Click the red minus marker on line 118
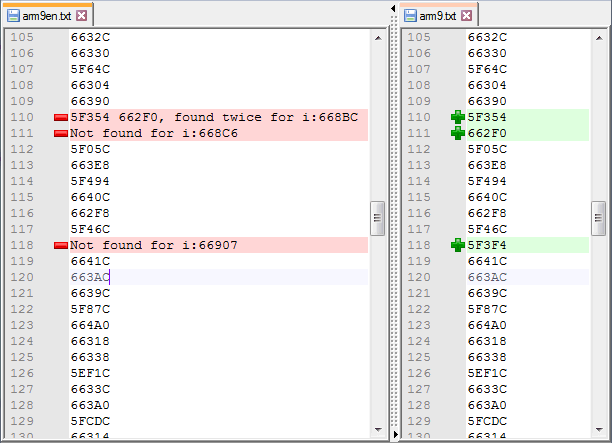The width and height of the screenshot is (612, 443). (x=61, y=245)
